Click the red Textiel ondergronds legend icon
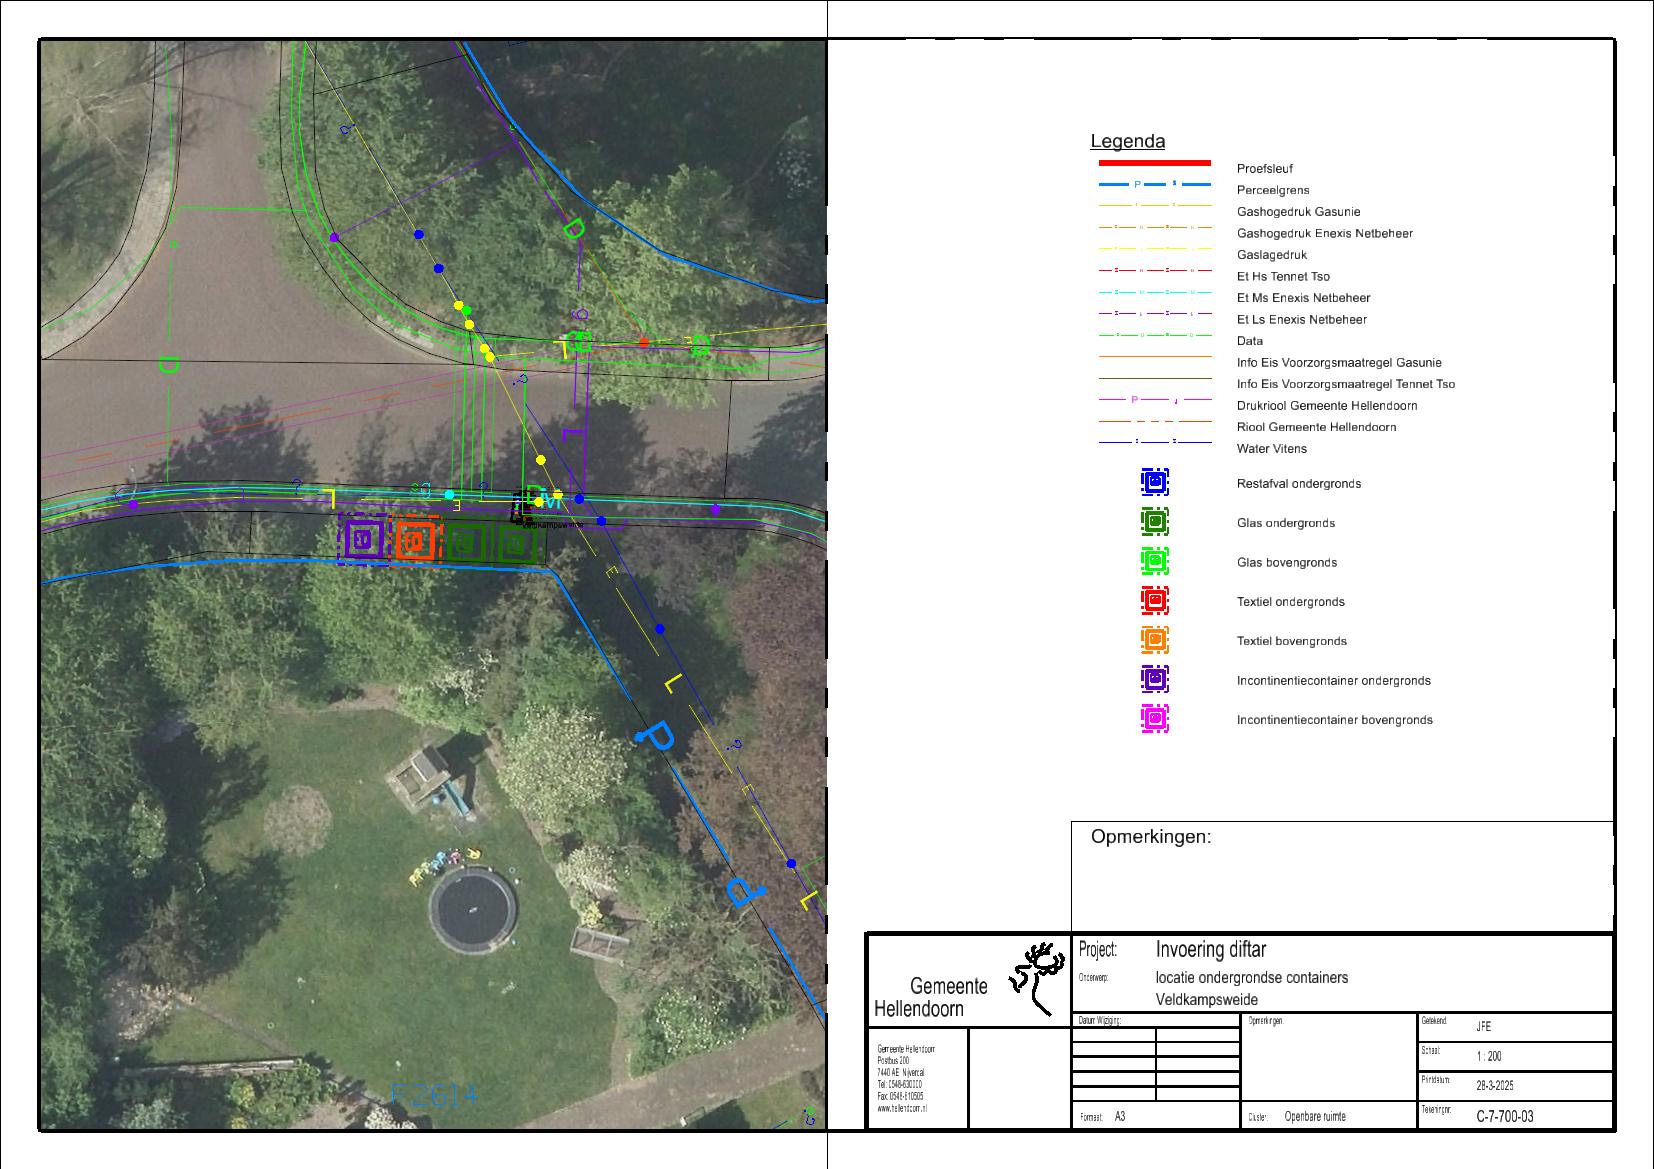This screenshot has width=1654, height=1169. pyautogui.click(x=1154, y=601)
